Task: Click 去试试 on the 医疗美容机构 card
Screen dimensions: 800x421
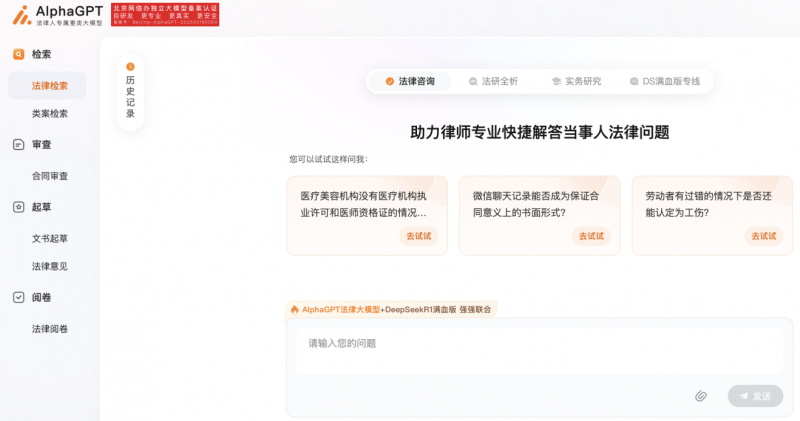Action: [418, 236]
